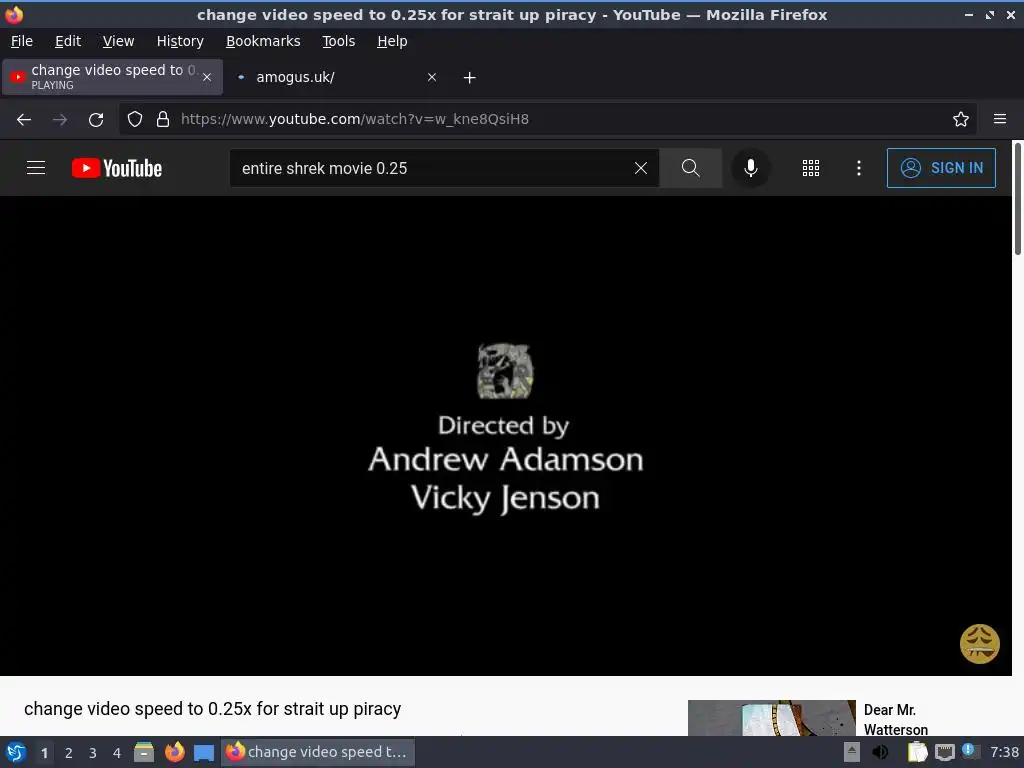
Task: Open the YouTube apps grid
Action: (x=810, y=168)
